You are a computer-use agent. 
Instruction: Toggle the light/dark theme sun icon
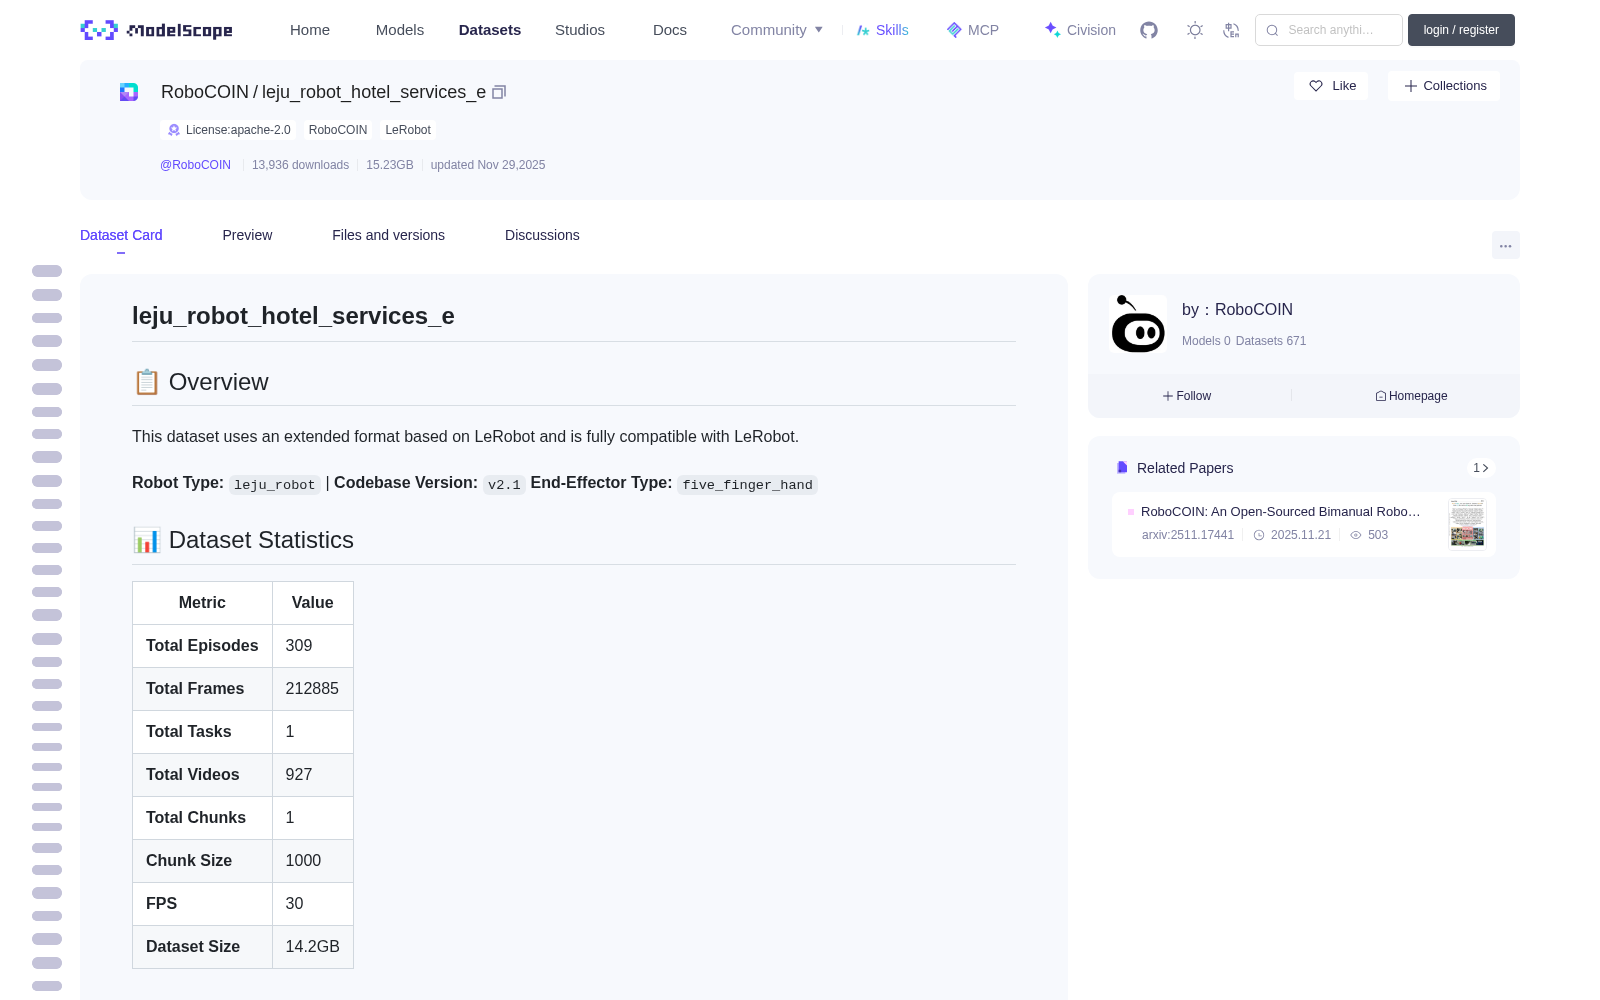[x=1195, y=30]
